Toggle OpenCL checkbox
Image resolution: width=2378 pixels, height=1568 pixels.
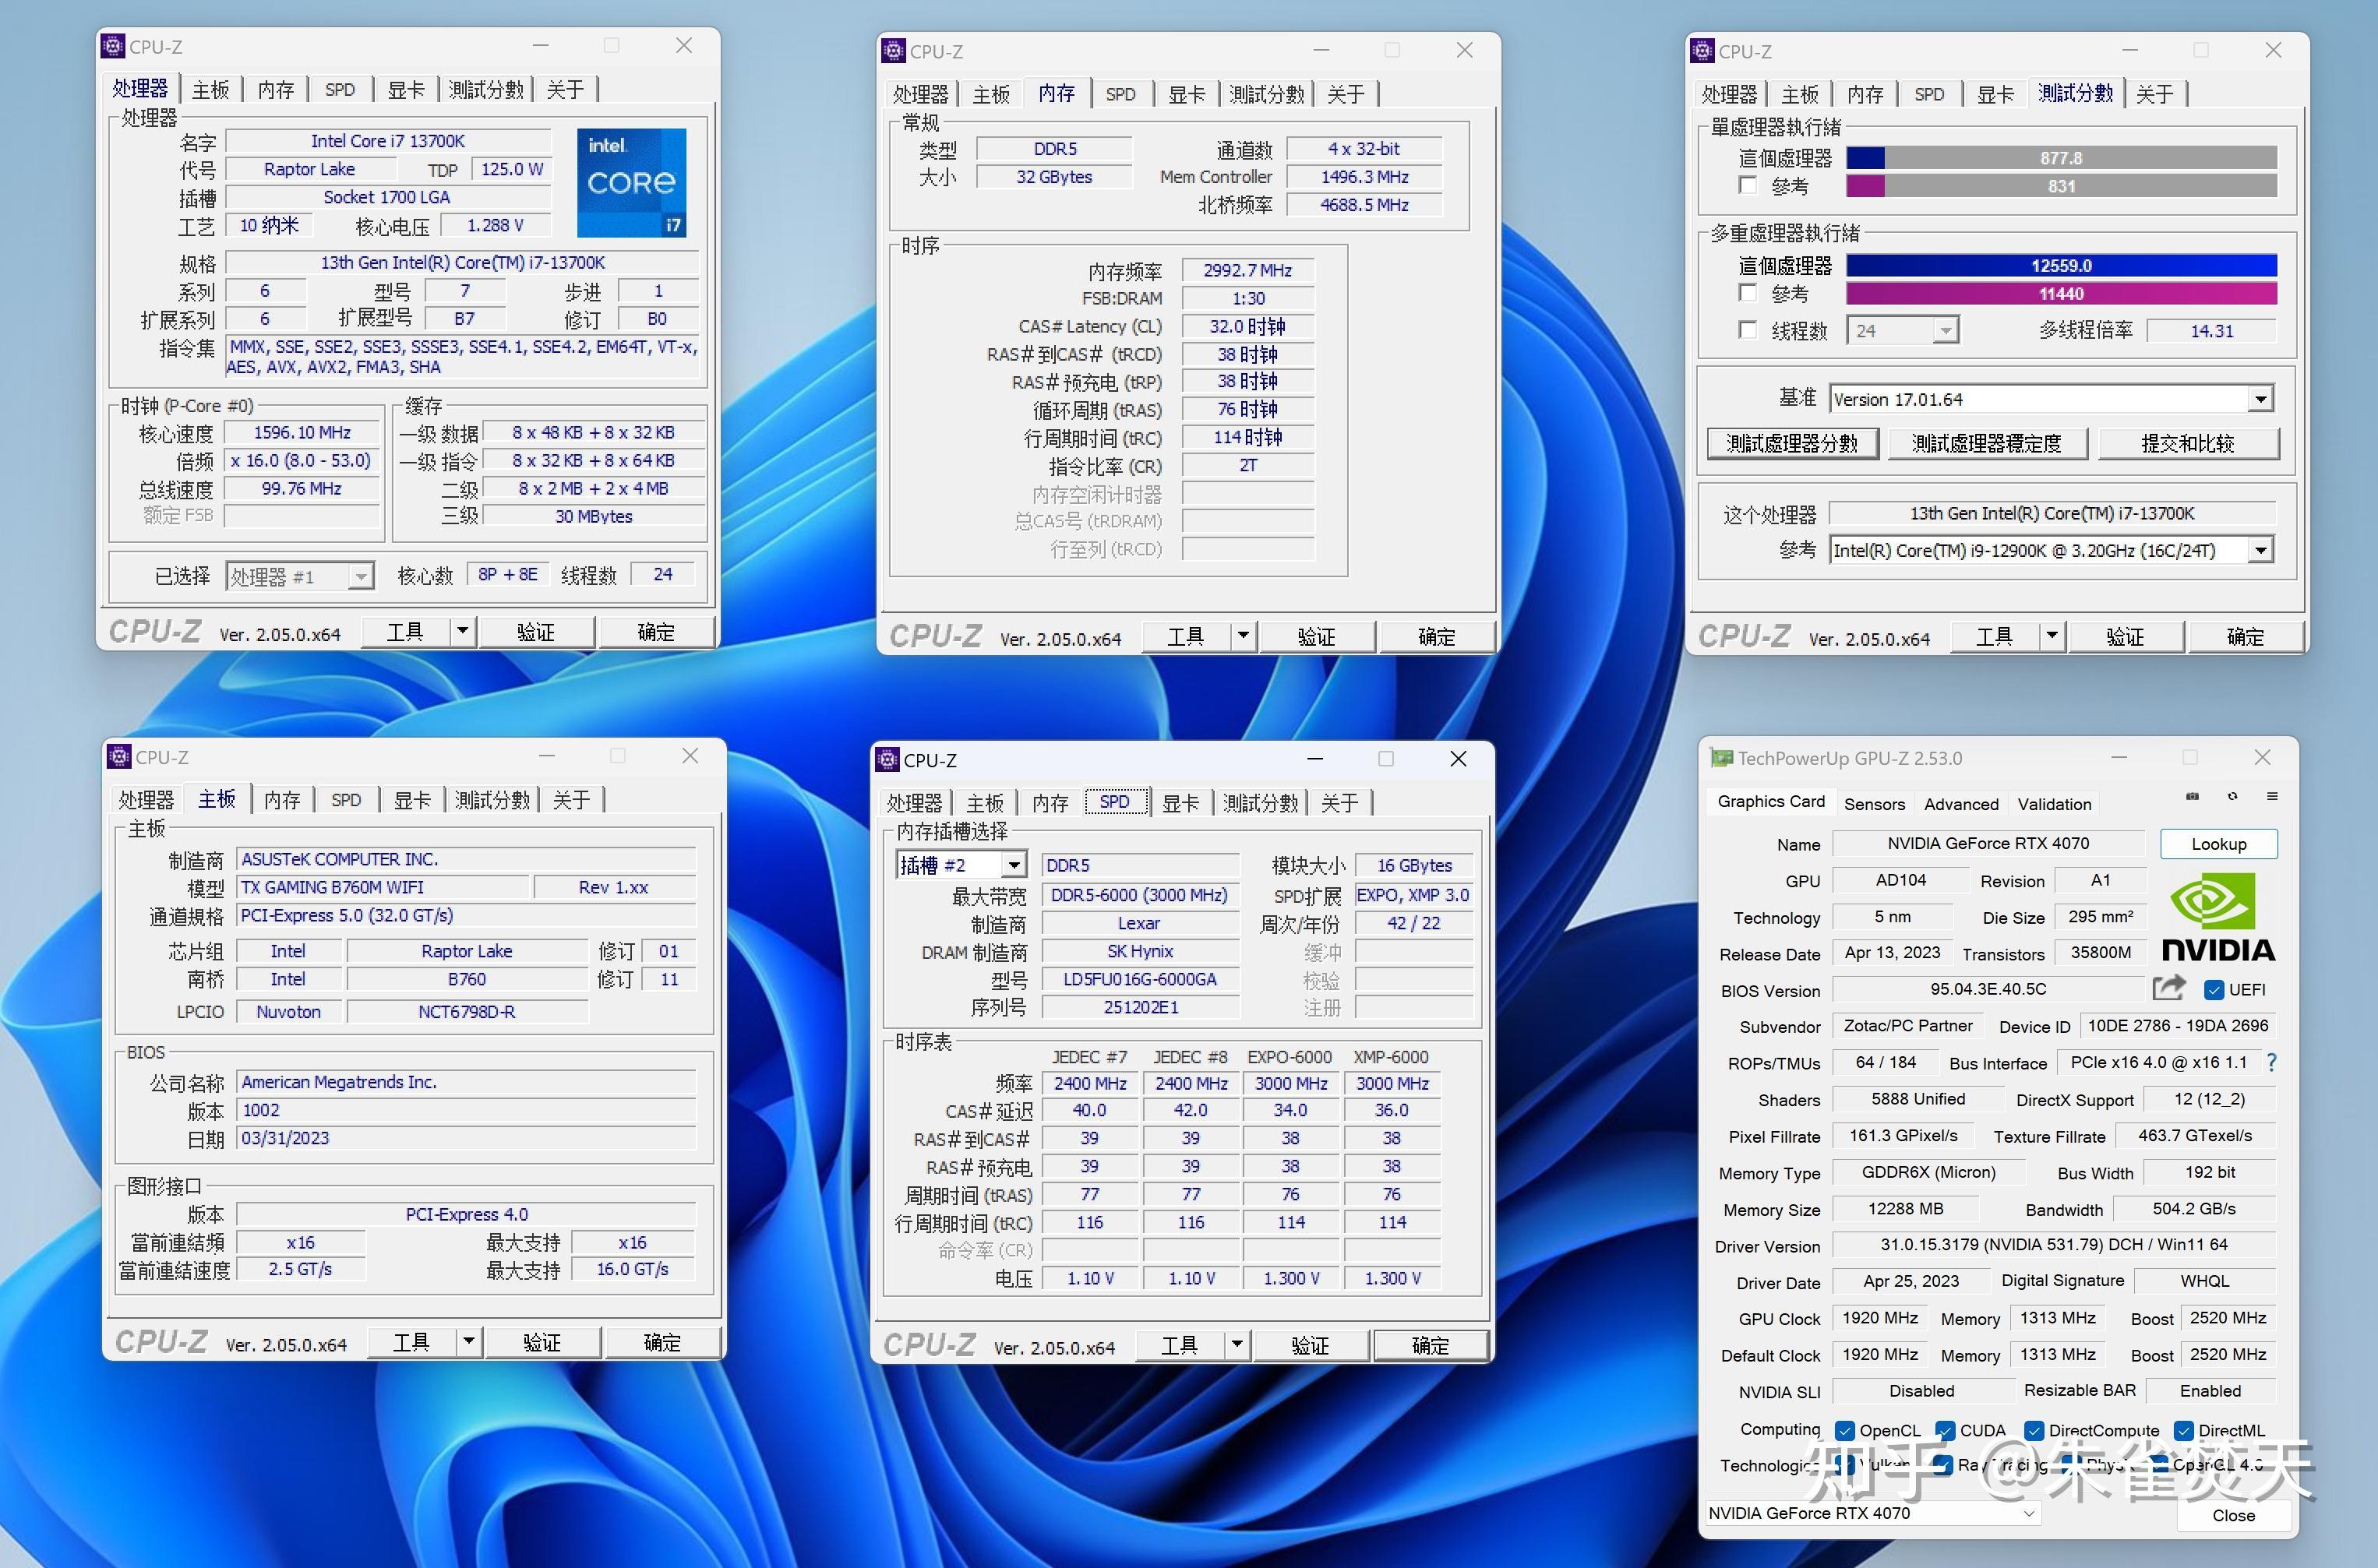[1845, 1430]
